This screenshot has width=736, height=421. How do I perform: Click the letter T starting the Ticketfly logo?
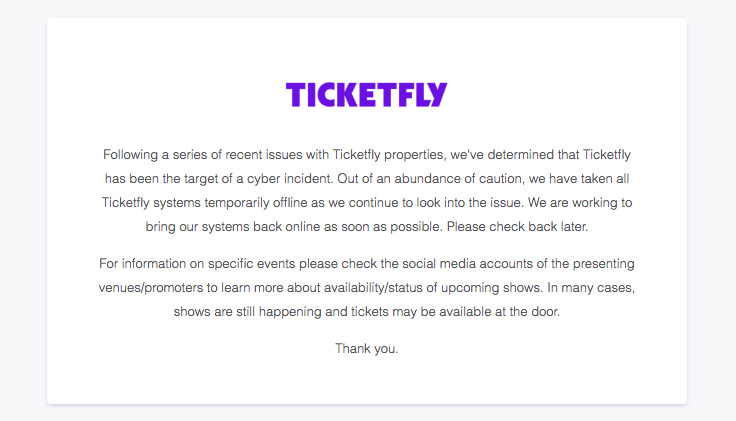(x=296, y=95)
